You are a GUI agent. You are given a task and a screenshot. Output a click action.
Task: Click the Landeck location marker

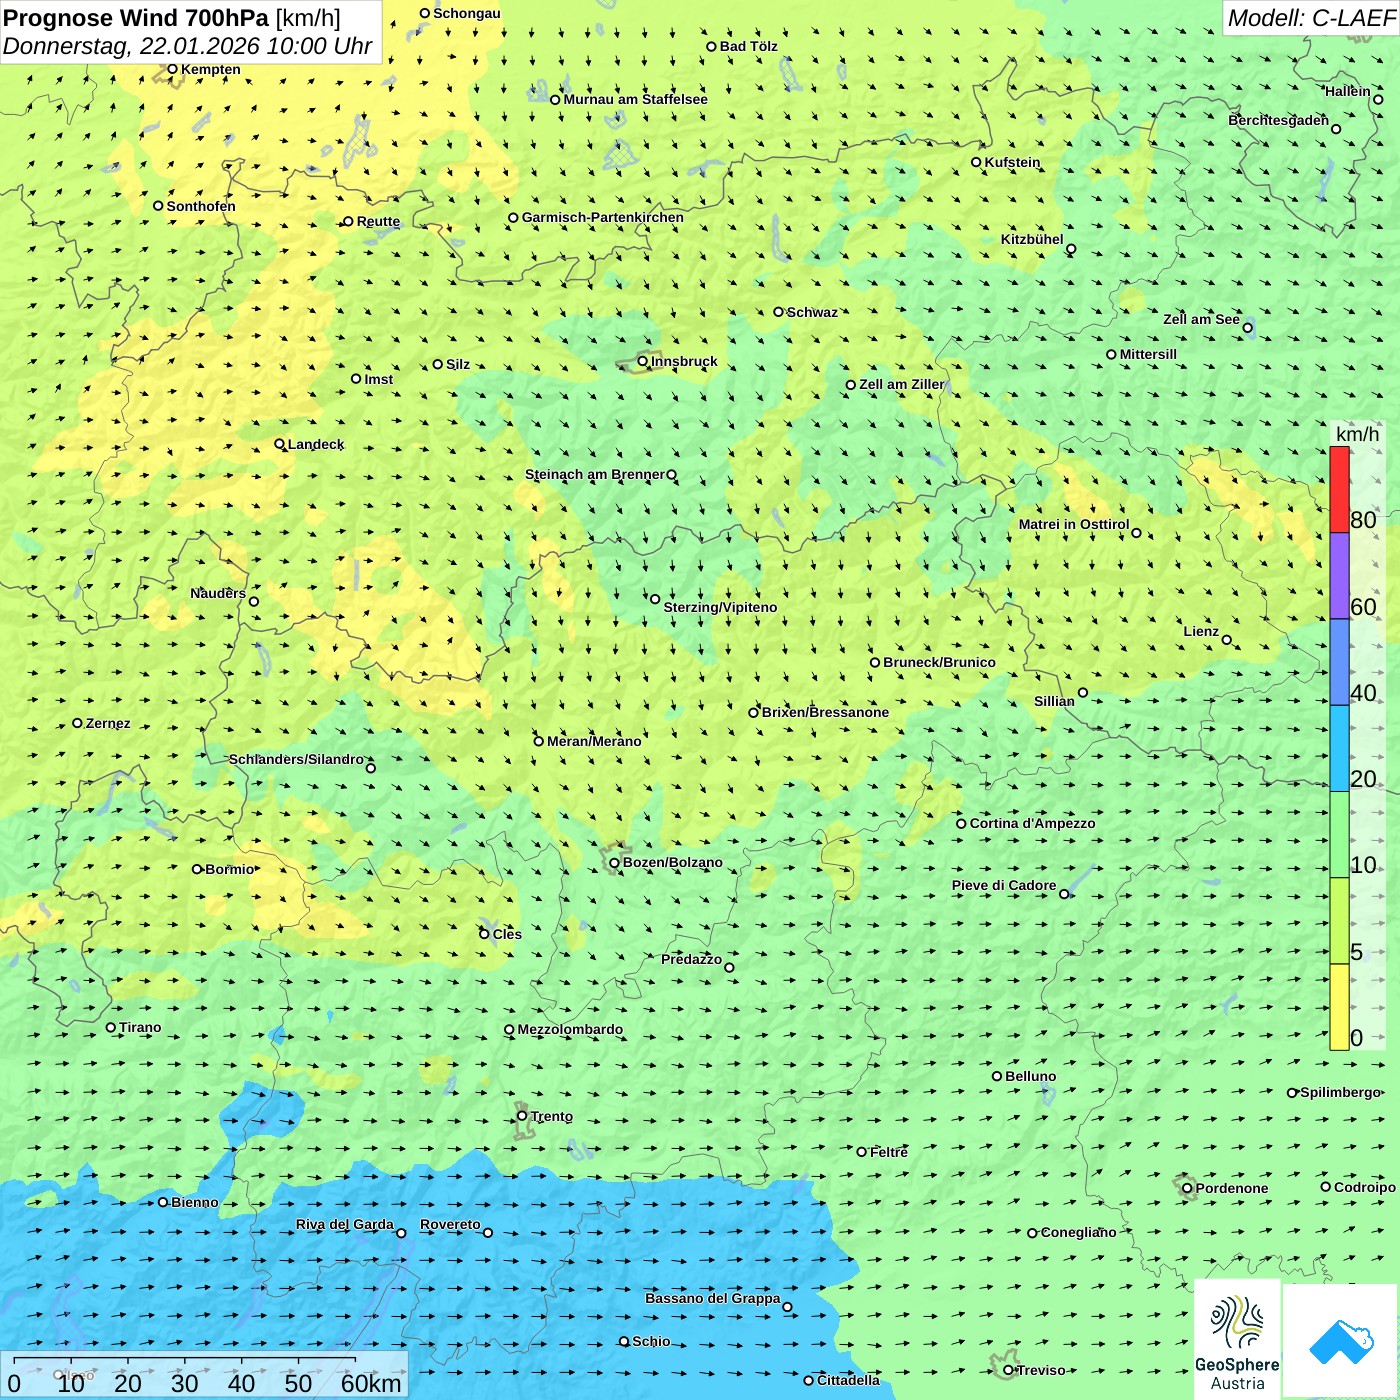click(280, 444)
